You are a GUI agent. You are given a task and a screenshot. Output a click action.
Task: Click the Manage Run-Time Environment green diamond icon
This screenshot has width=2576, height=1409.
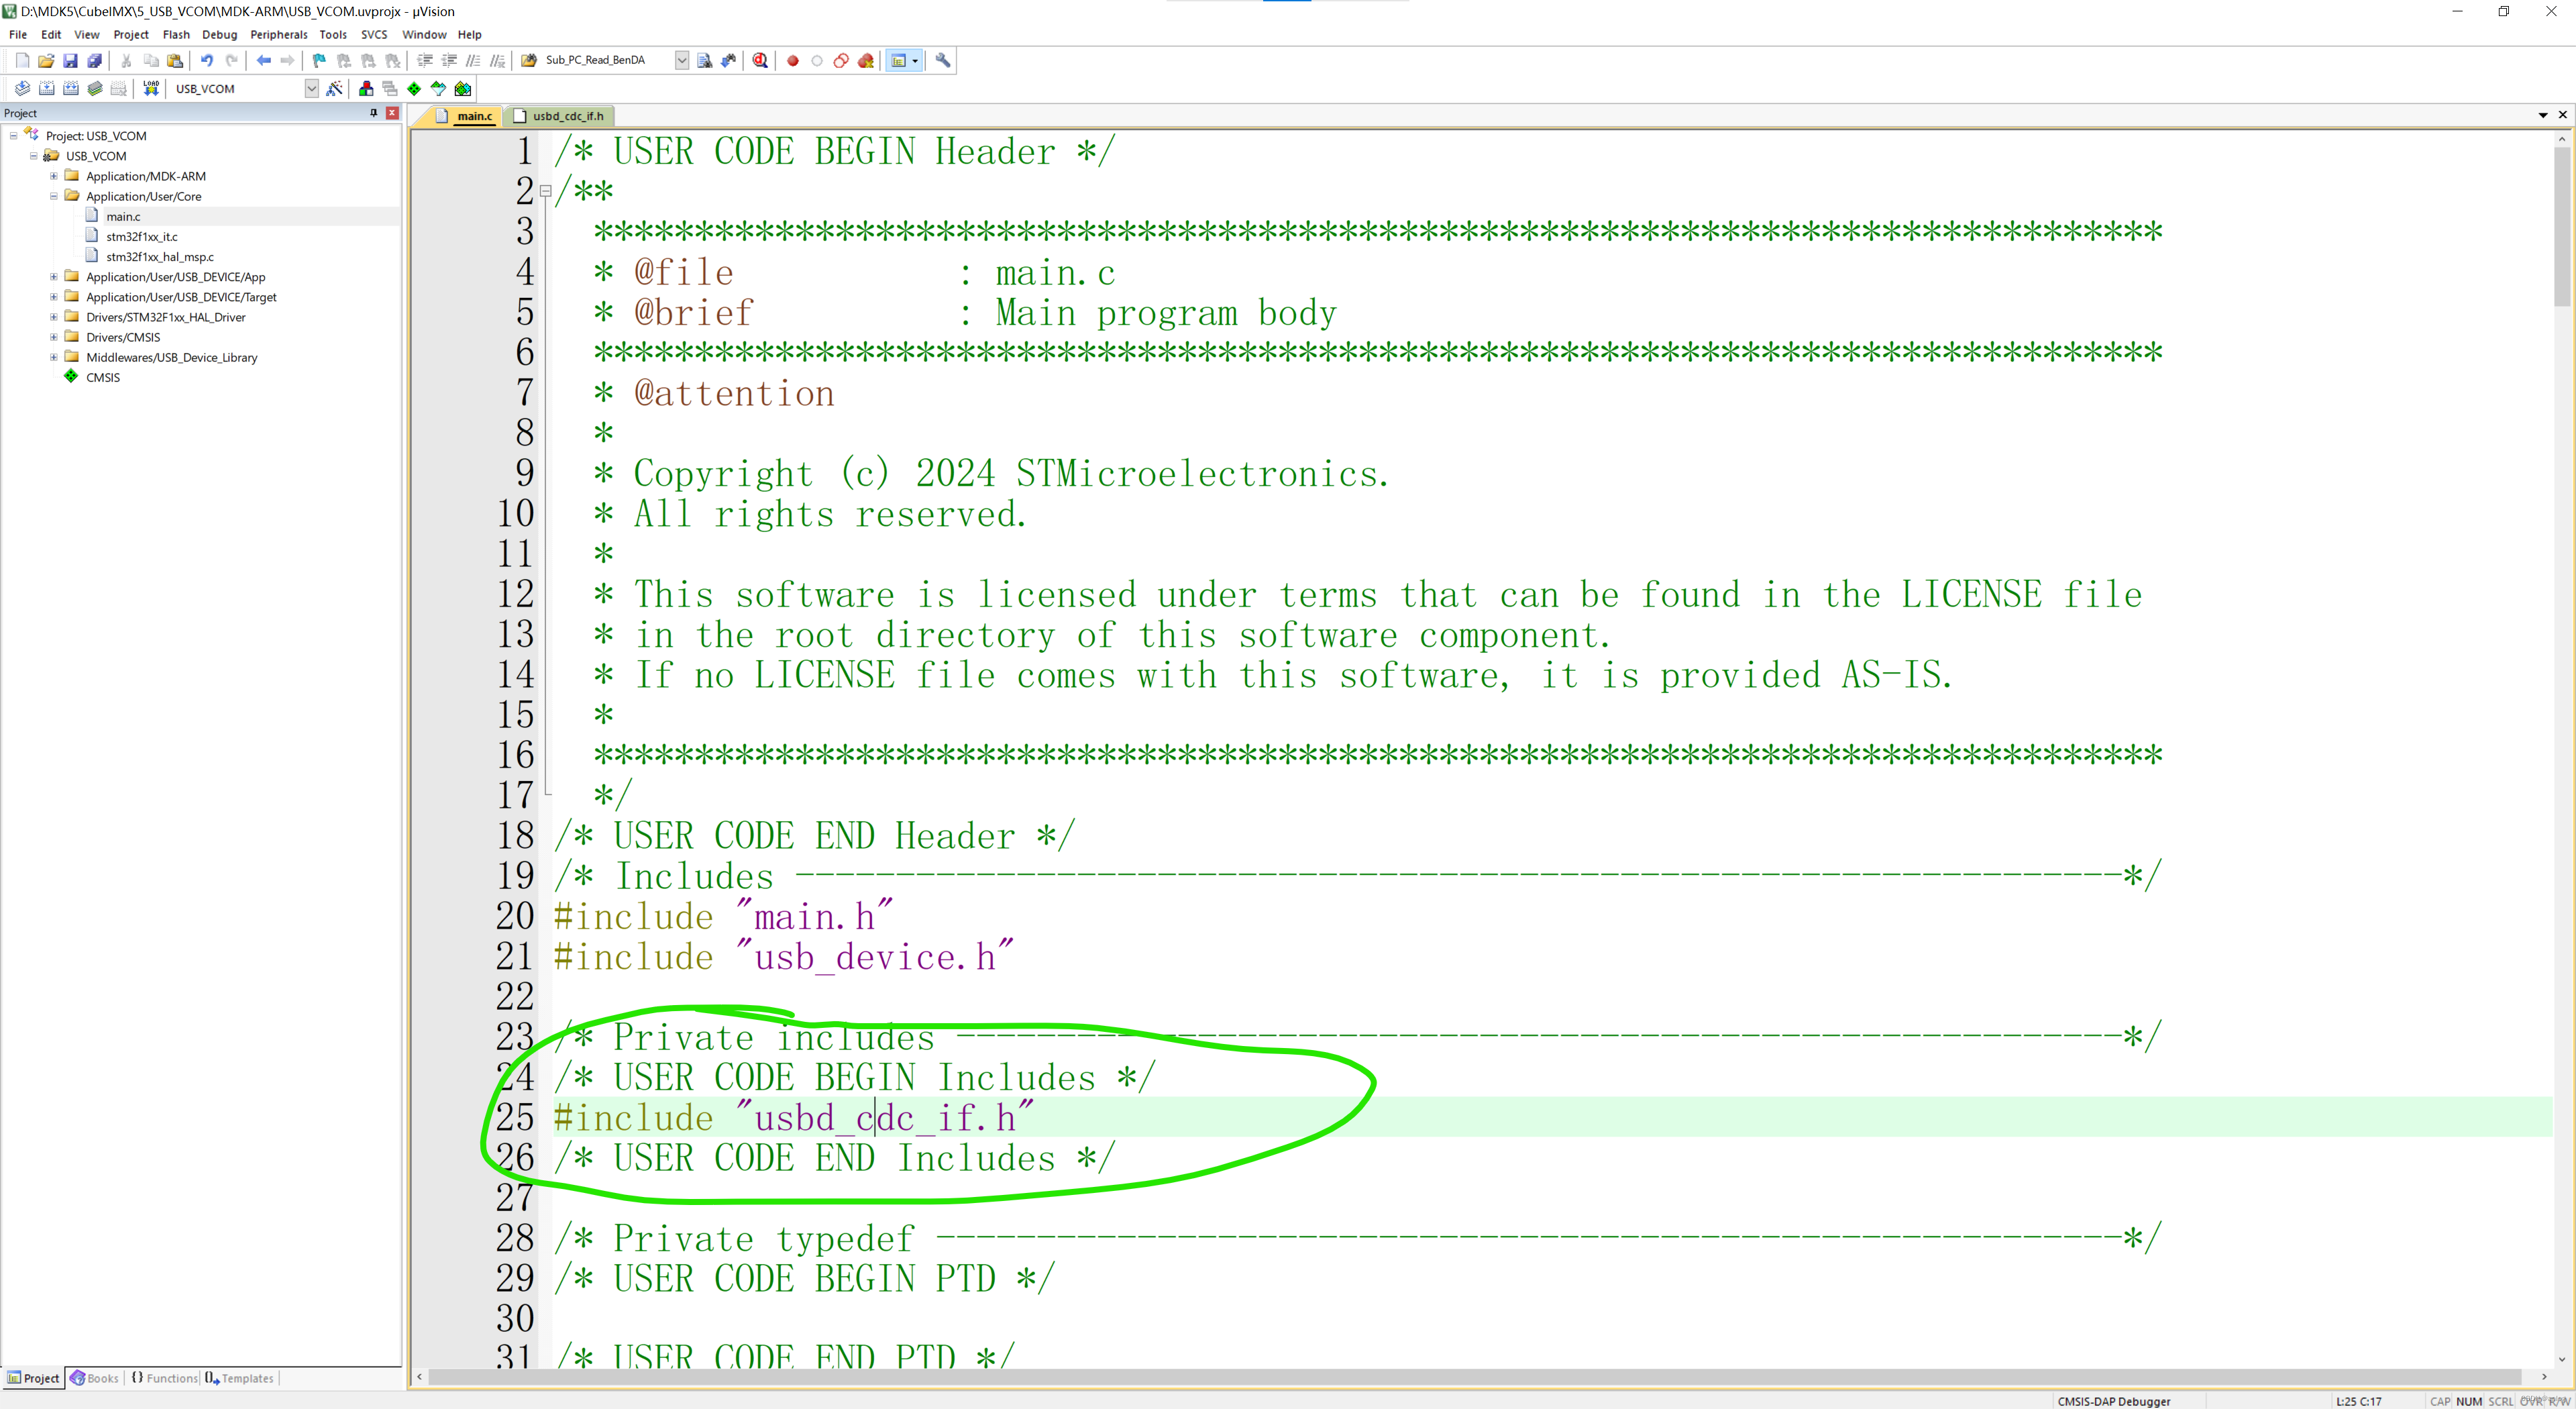[x=414, y=88]
